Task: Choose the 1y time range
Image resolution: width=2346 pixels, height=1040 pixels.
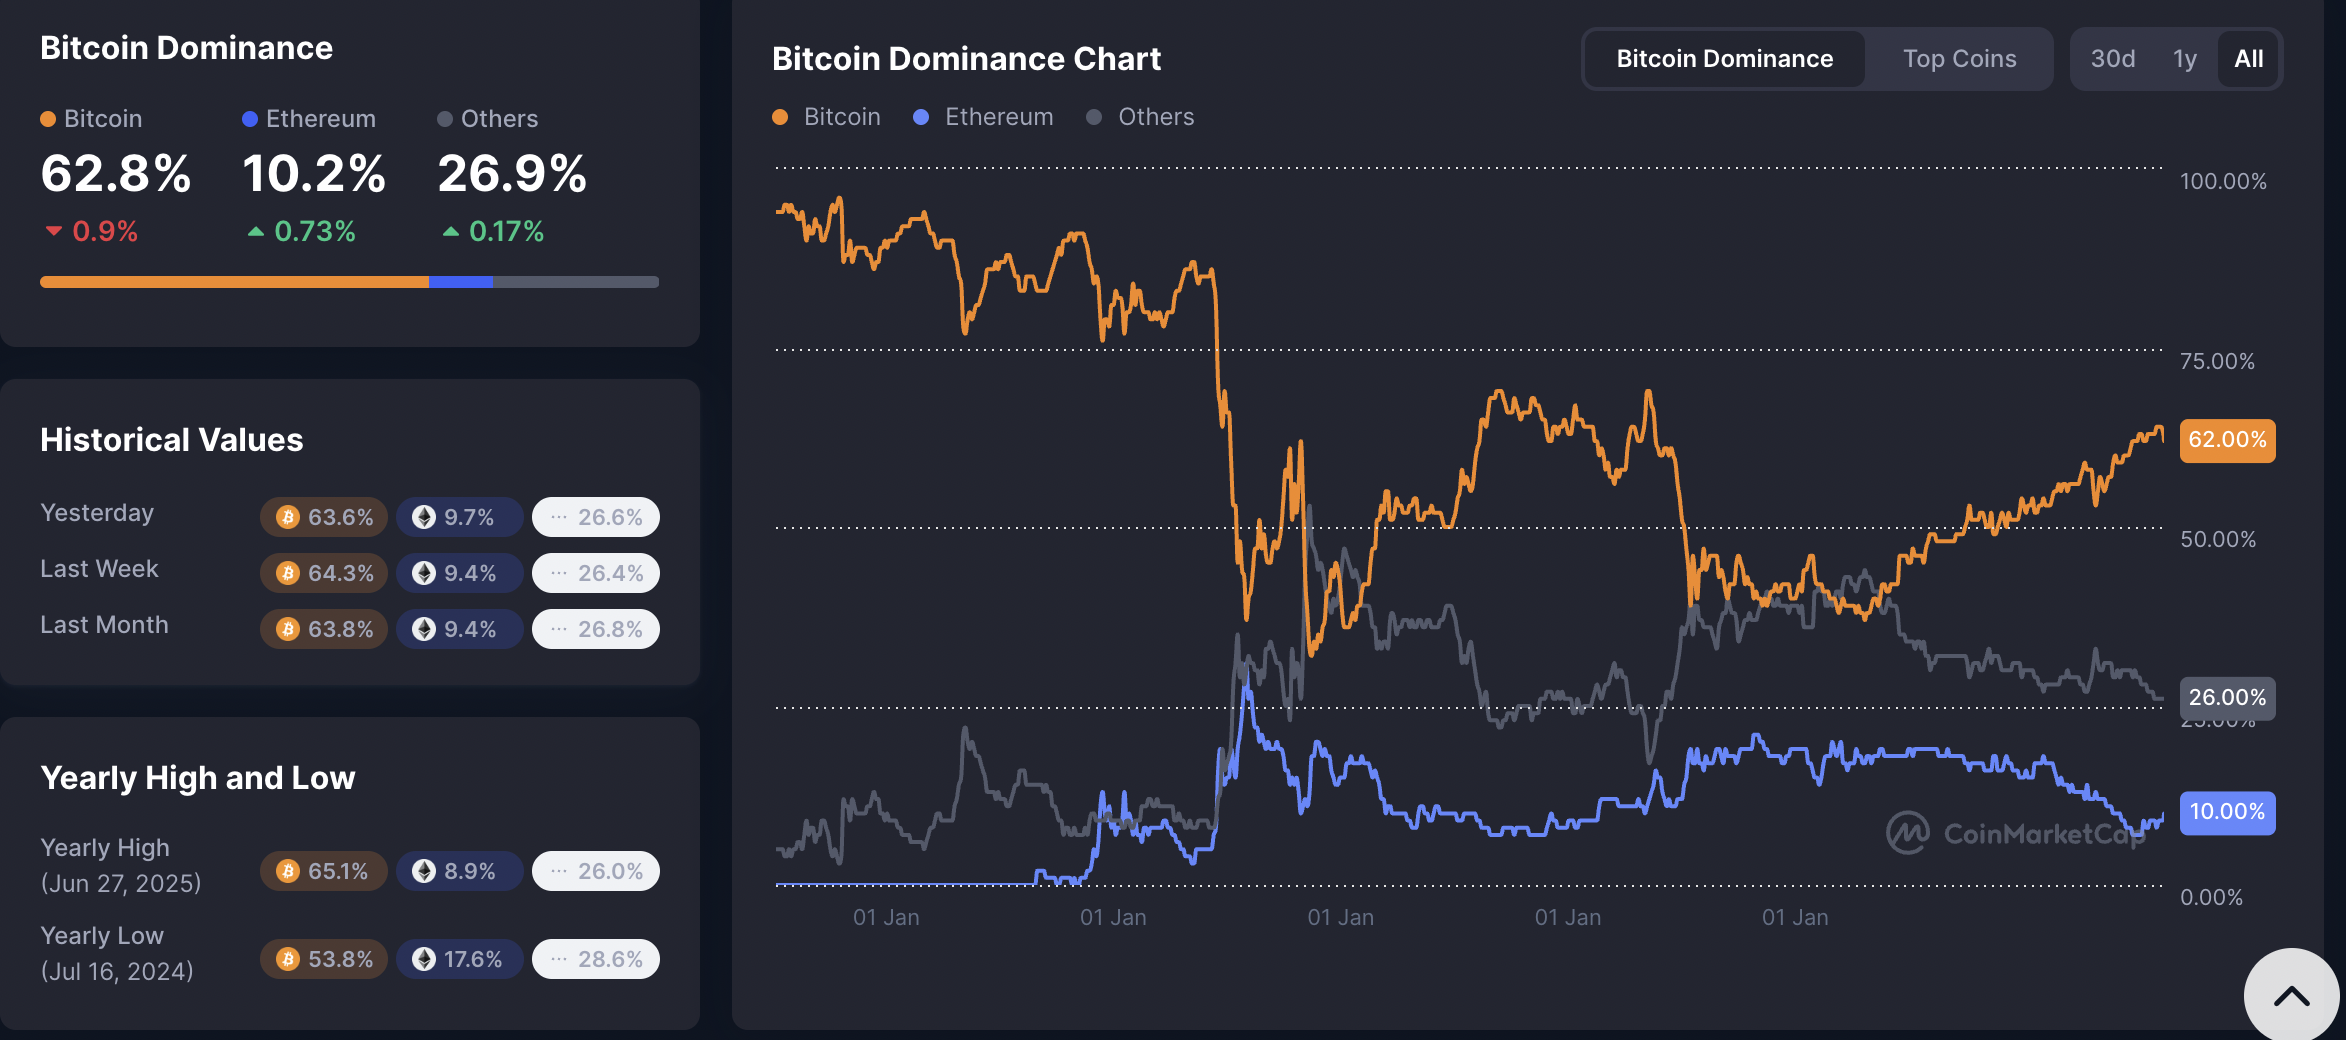Action: coord(2184,59)
